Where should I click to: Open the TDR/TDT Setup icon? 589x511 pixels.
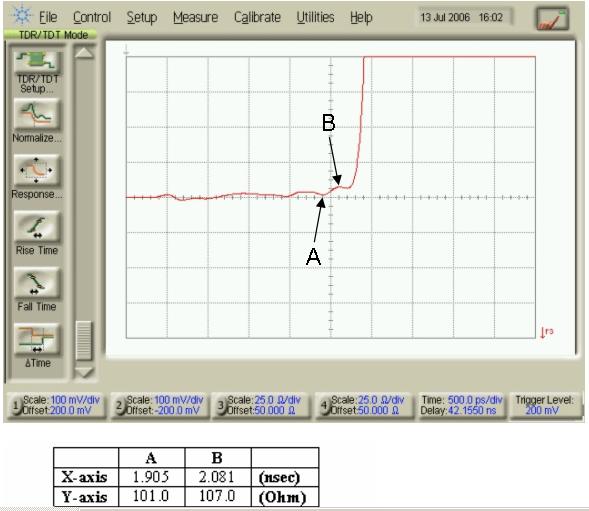pyautogui.click(x=37, y=61)
